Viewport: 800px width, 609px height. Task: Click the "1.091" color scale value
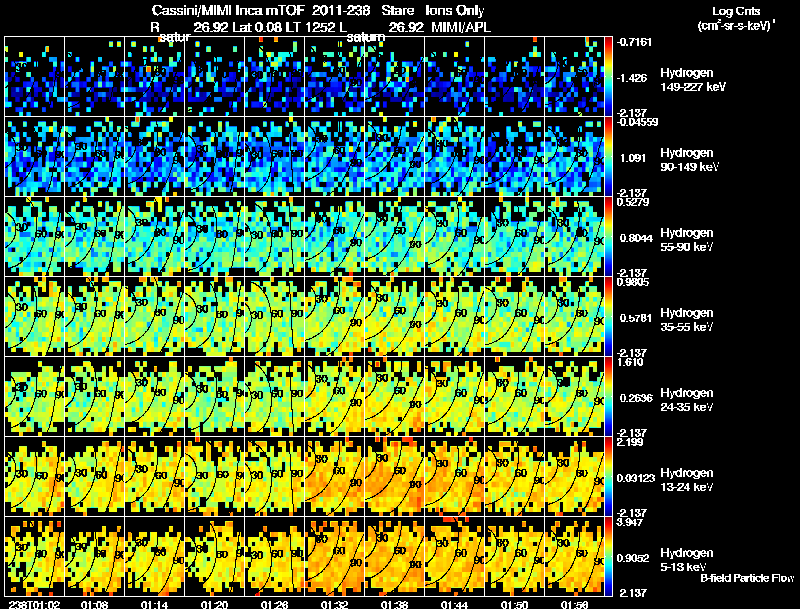pyautogui.click(x=633, y=158)
